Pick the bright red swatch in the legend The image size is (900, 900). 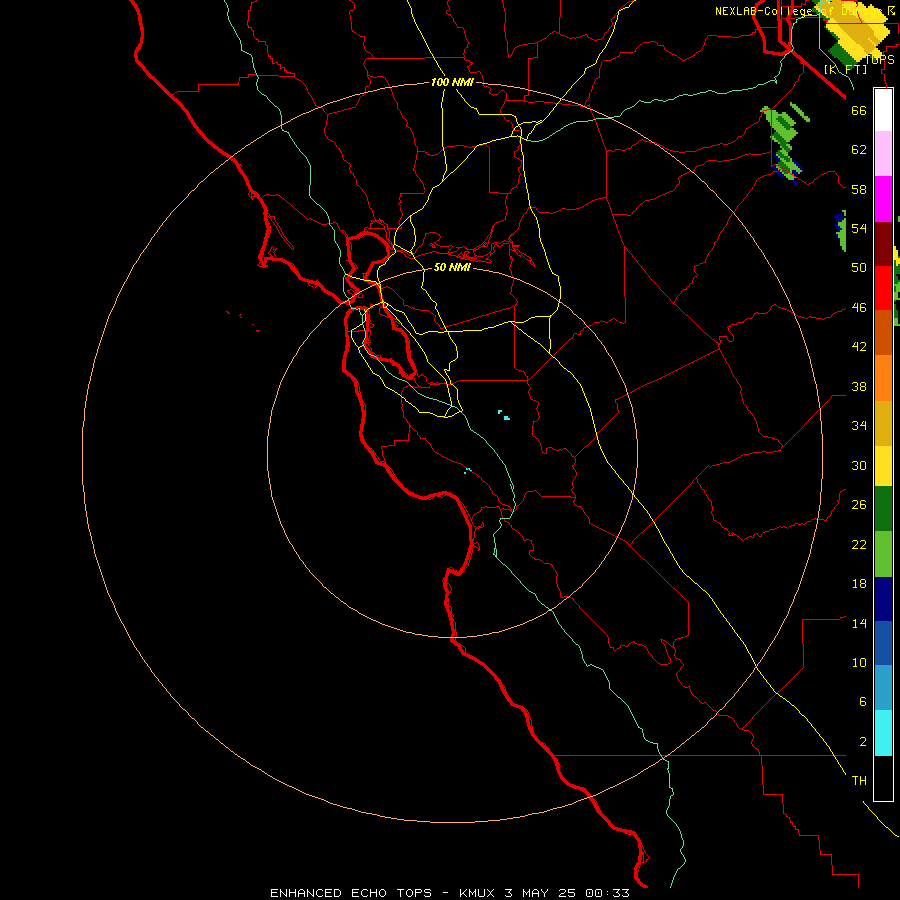[x=883, y=288]
